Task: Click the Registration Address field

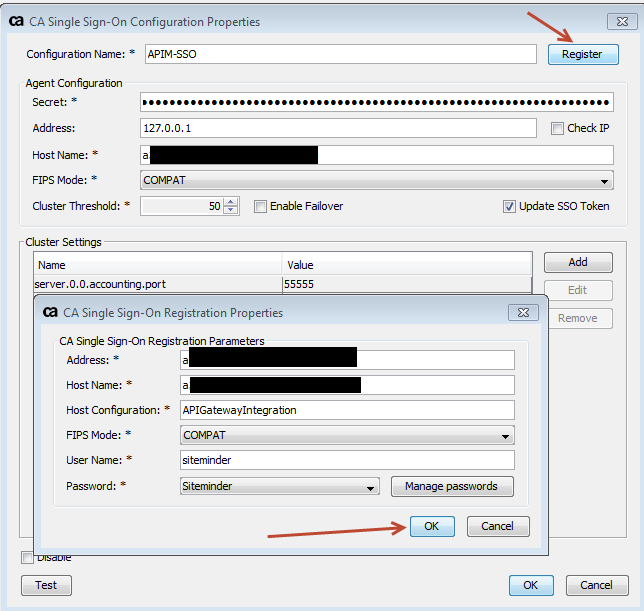Action: pyautogui.click(x=347, y=360)
